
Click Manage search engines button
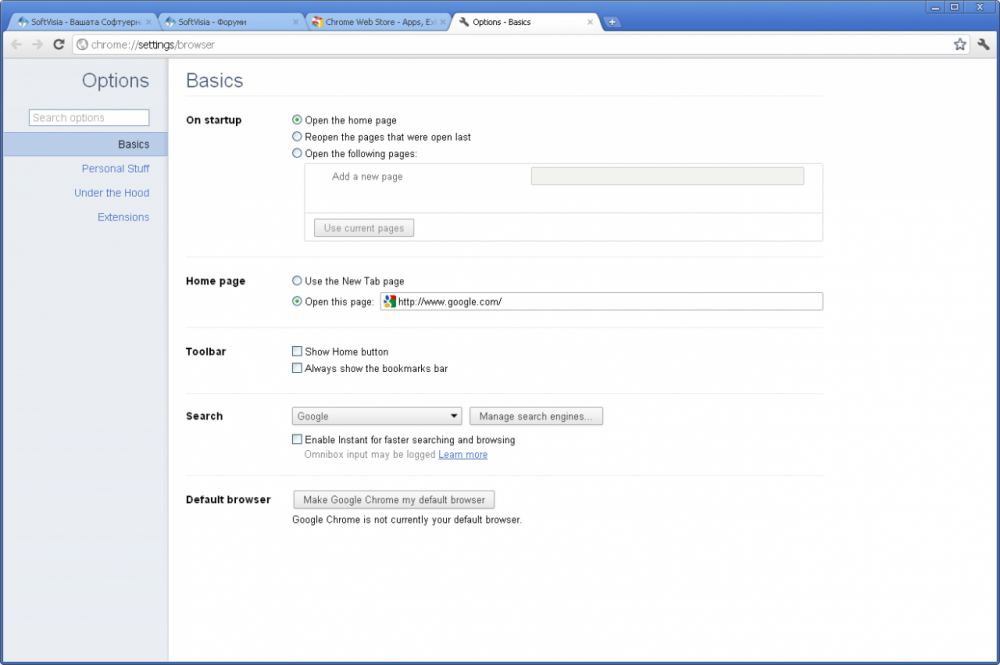tap(536, 416)
